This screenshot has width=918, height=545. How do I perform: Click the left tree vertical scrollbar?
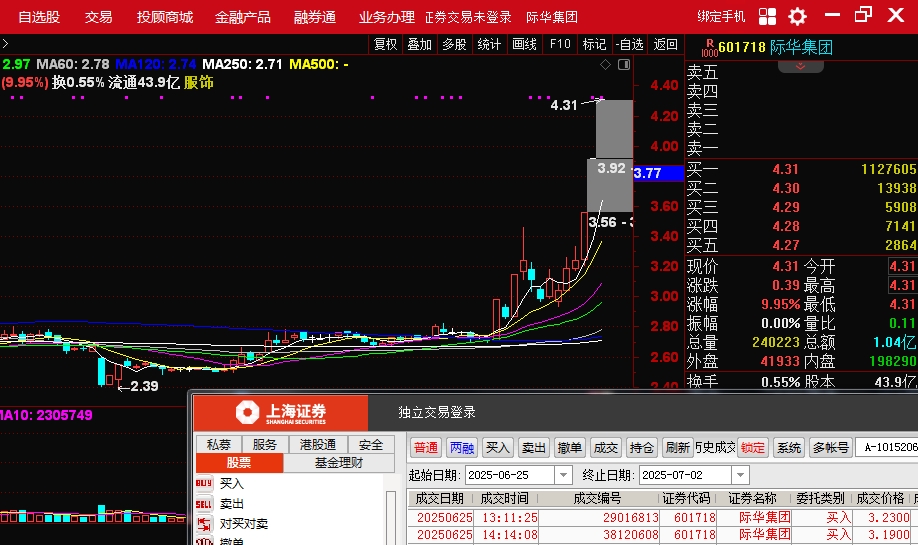click(x=391, y=518)
